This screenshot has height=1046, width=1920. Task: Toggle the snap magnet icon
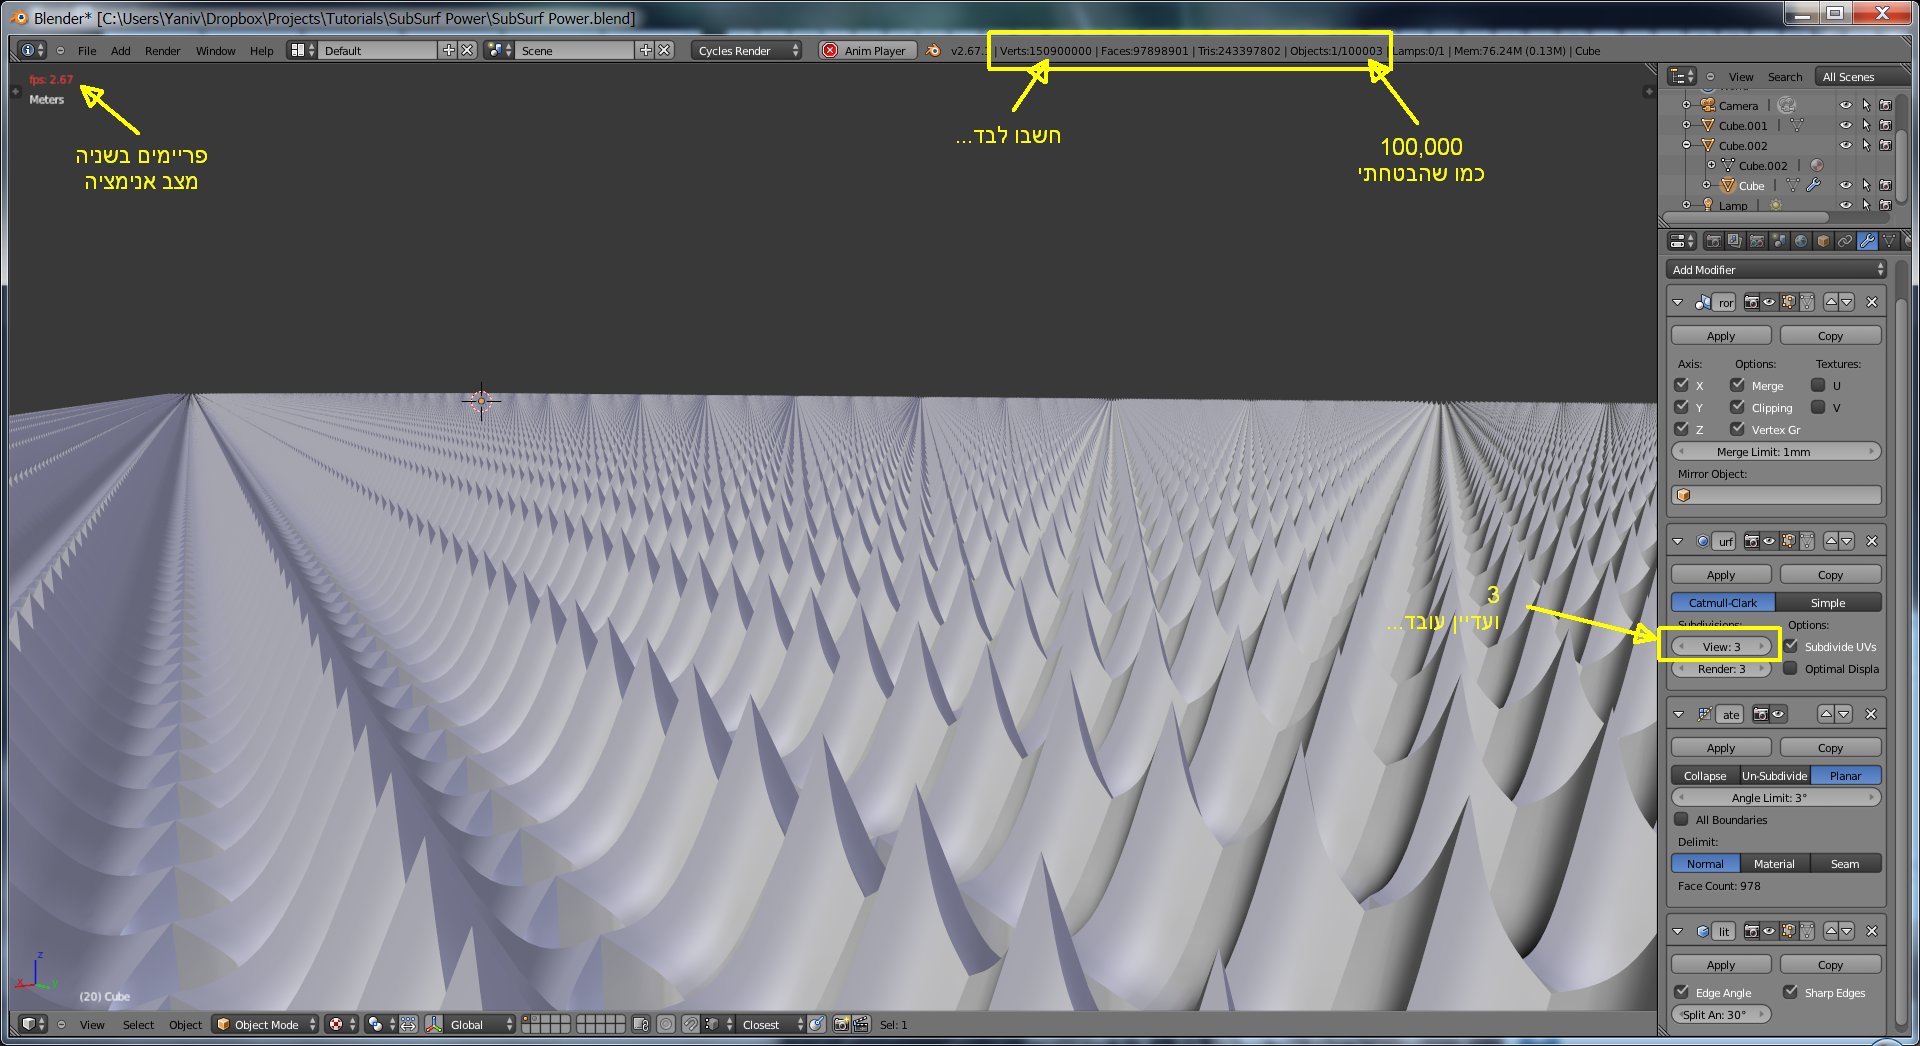691,1024
